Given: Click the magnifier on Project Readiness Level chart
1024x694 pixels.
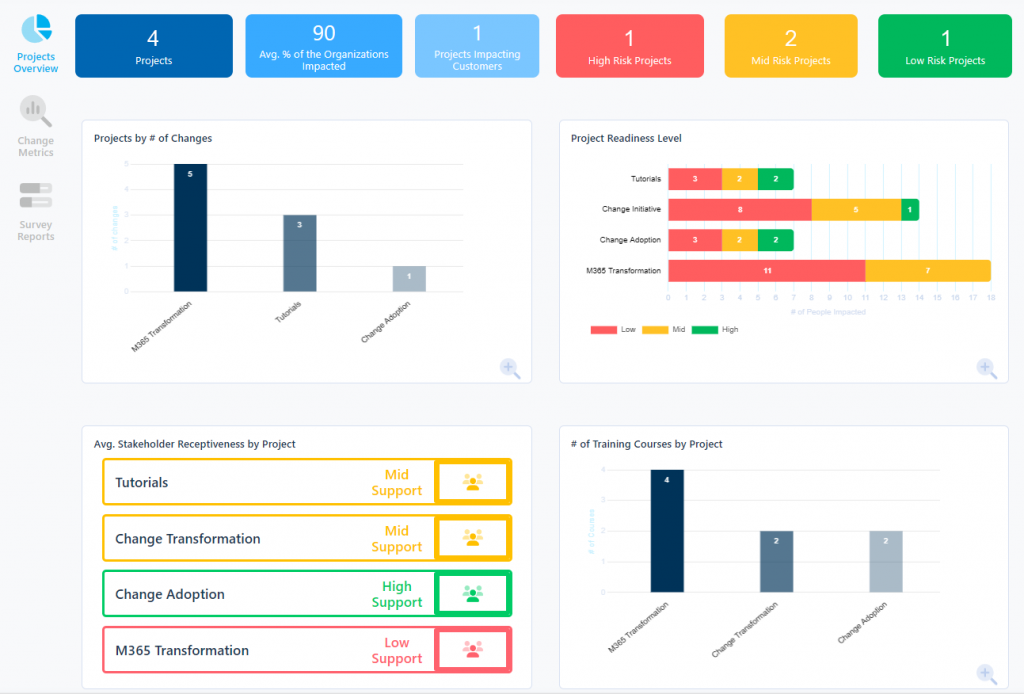Looking at the screenshot, I should [x=987, y=369].
